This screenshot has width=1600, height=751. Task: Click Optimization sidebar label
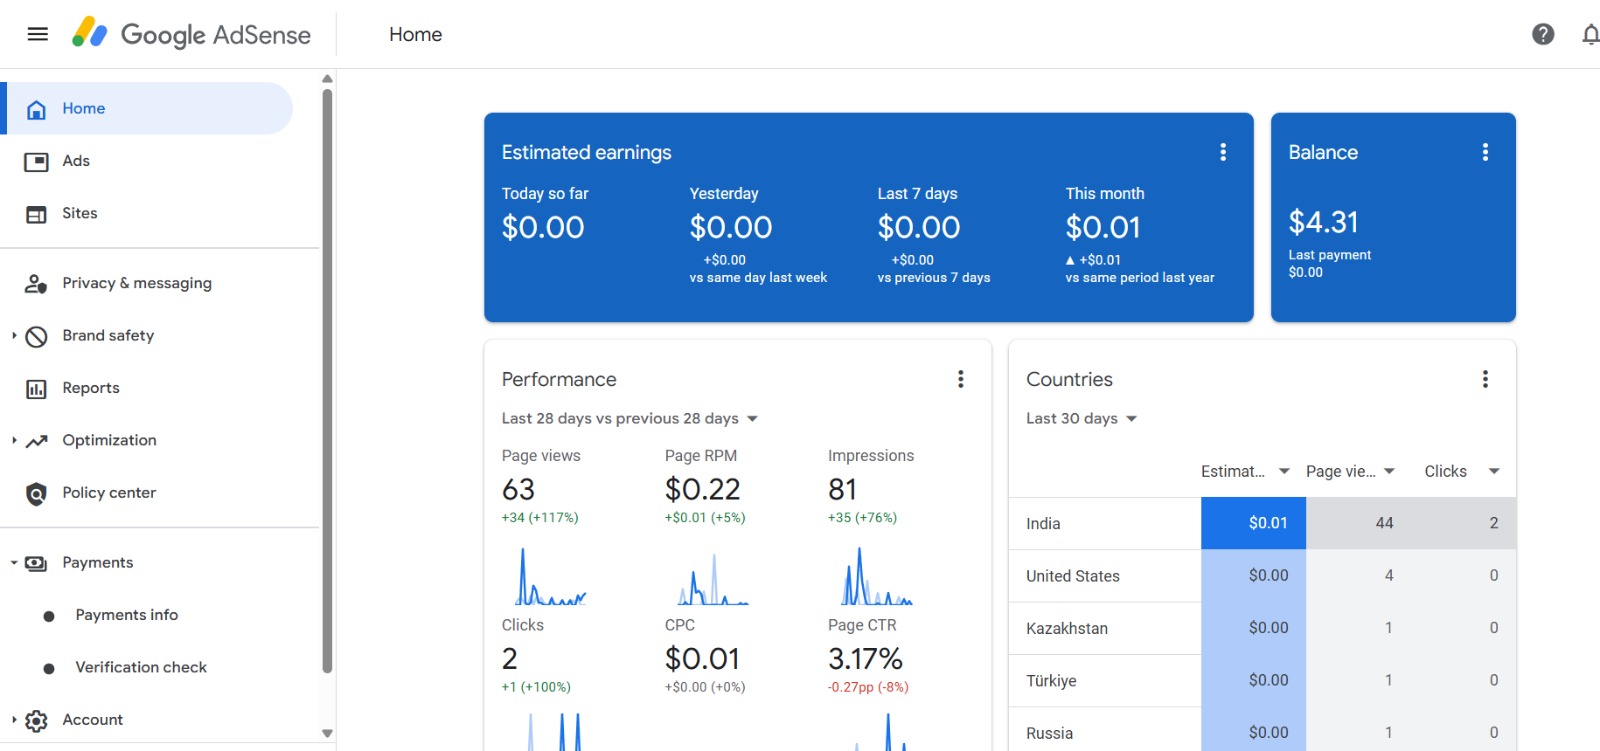110,440
